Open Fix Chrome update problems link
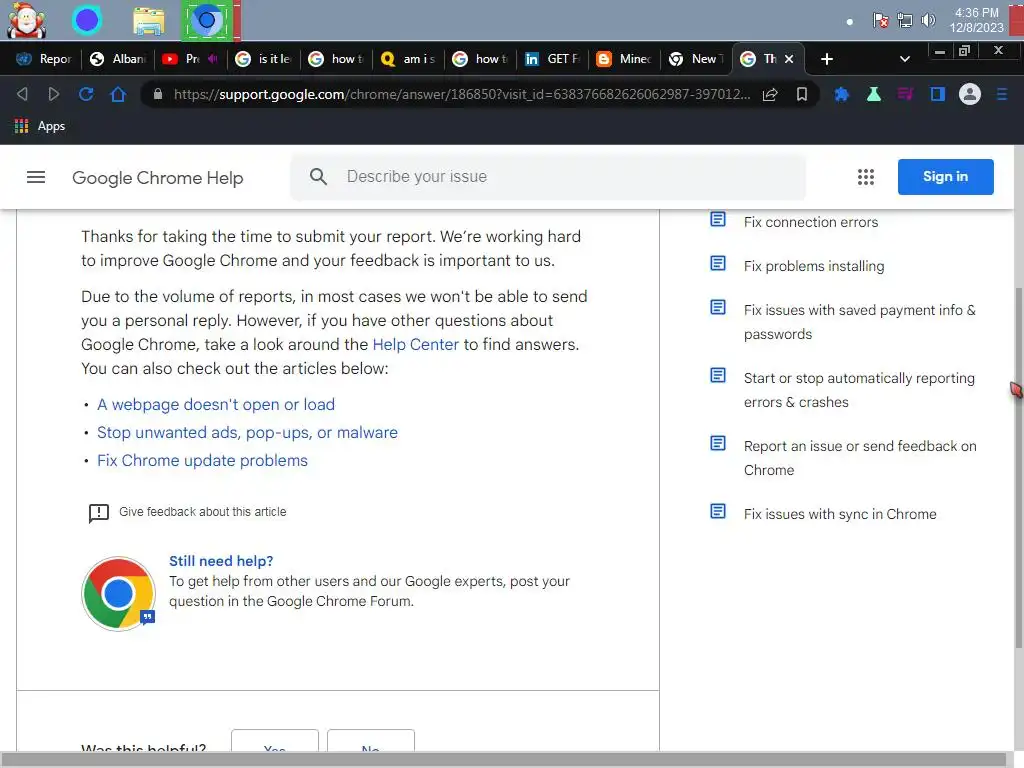The image size is (1024, 768). click(x=202, y=461)
